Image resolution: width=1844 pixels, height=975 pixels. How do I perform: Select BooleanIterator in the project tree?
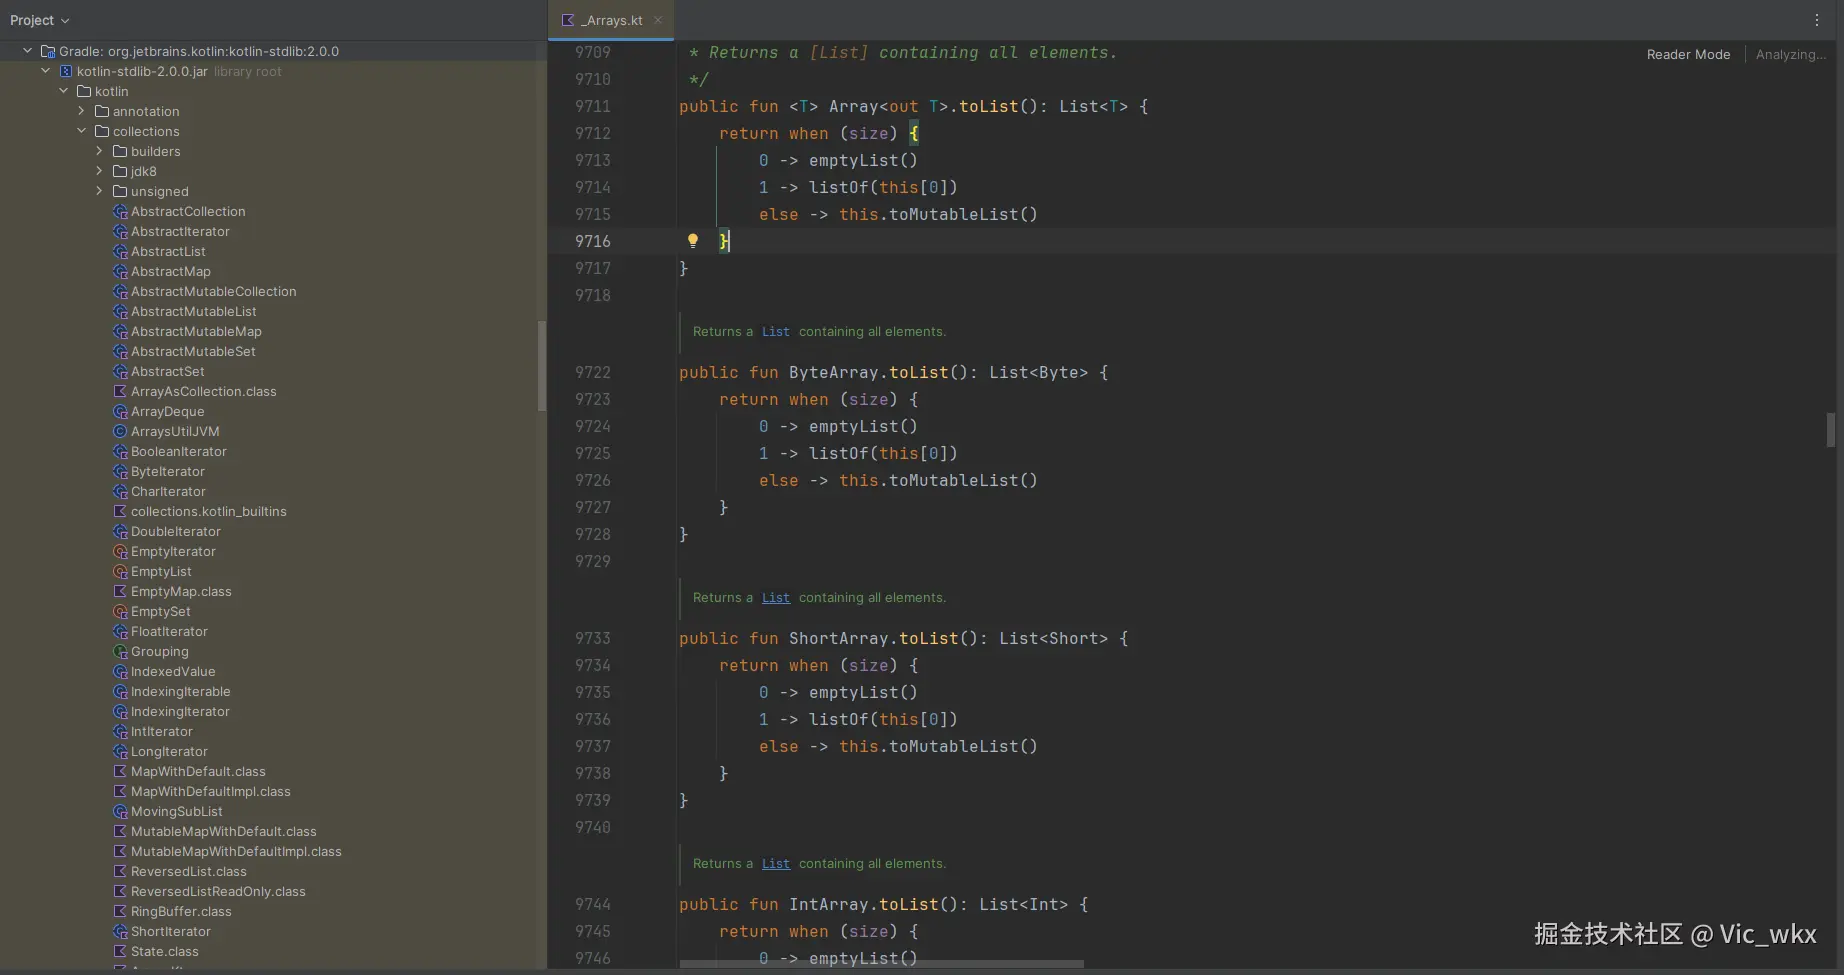(x=178, y=451)
